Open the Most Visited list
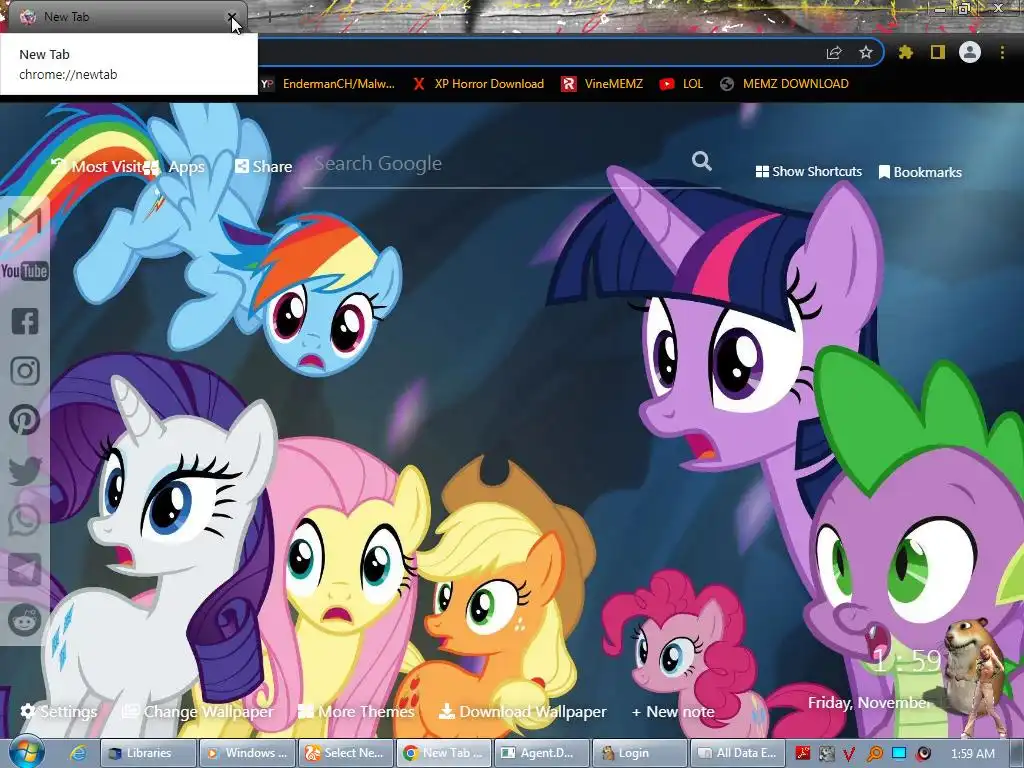Viewport: 1024px width, 768px height. (98, 167)
